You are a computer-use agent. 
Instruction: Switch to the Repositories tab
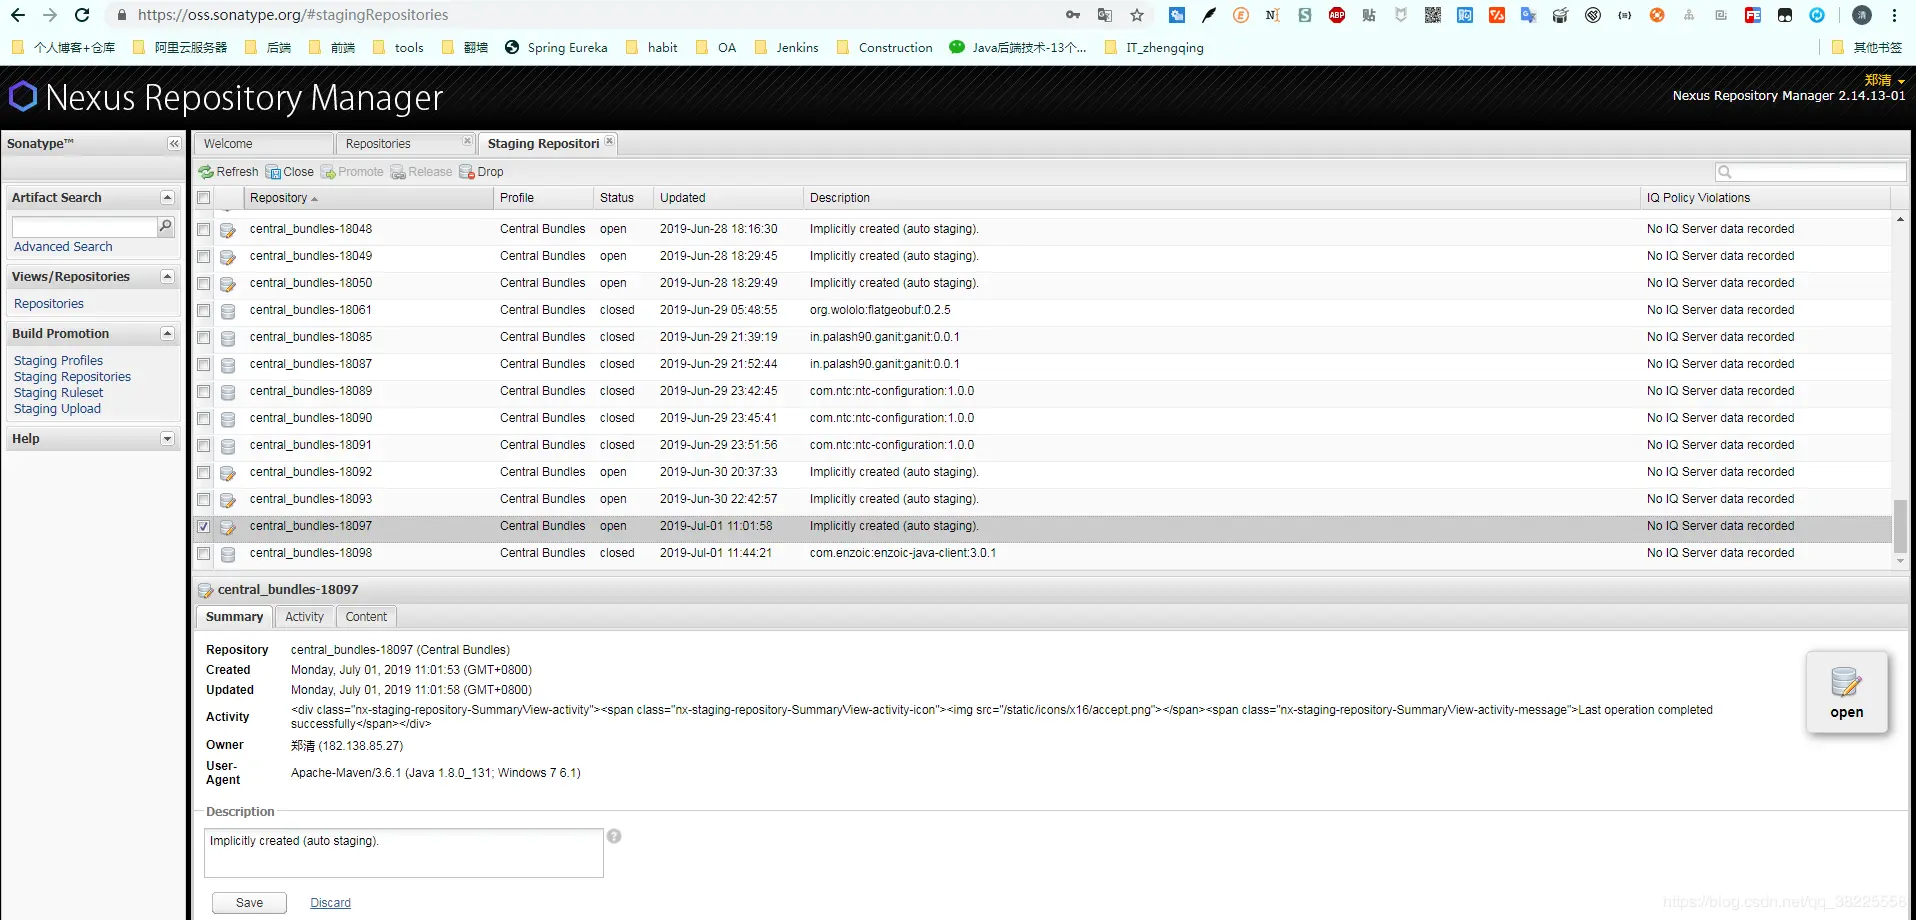(404, 144)
